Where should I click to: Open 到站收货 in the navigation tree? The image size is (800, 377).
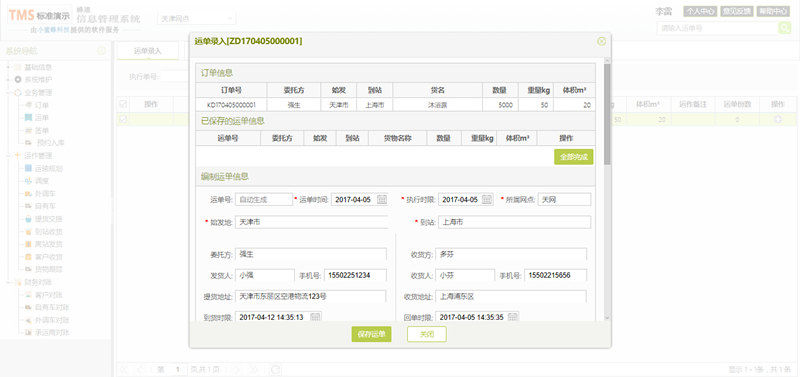click(x=48, y=232)
